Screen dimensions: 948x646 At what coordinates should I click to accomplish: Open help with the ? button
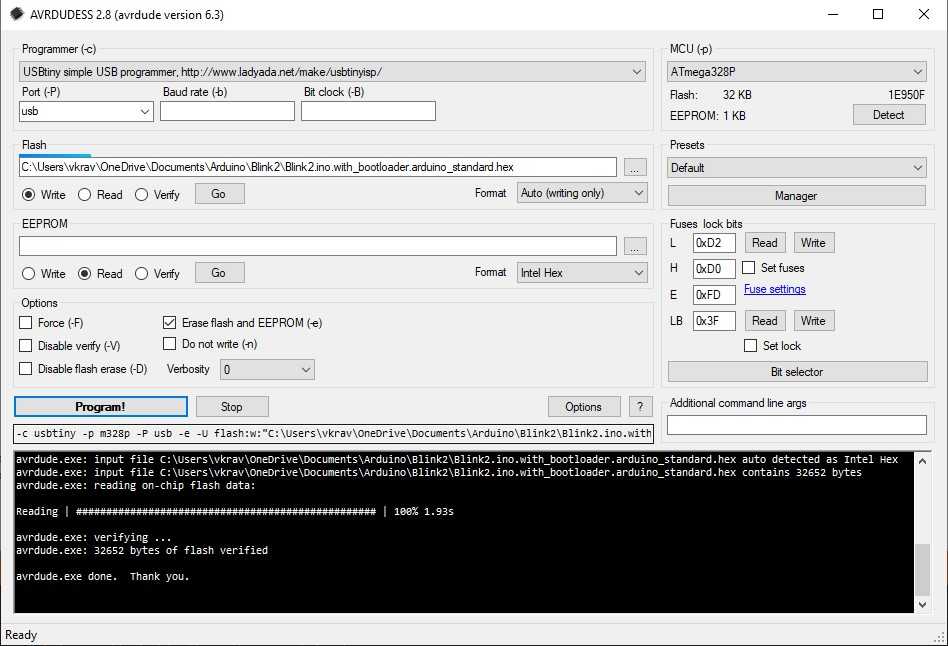[640, 407]
